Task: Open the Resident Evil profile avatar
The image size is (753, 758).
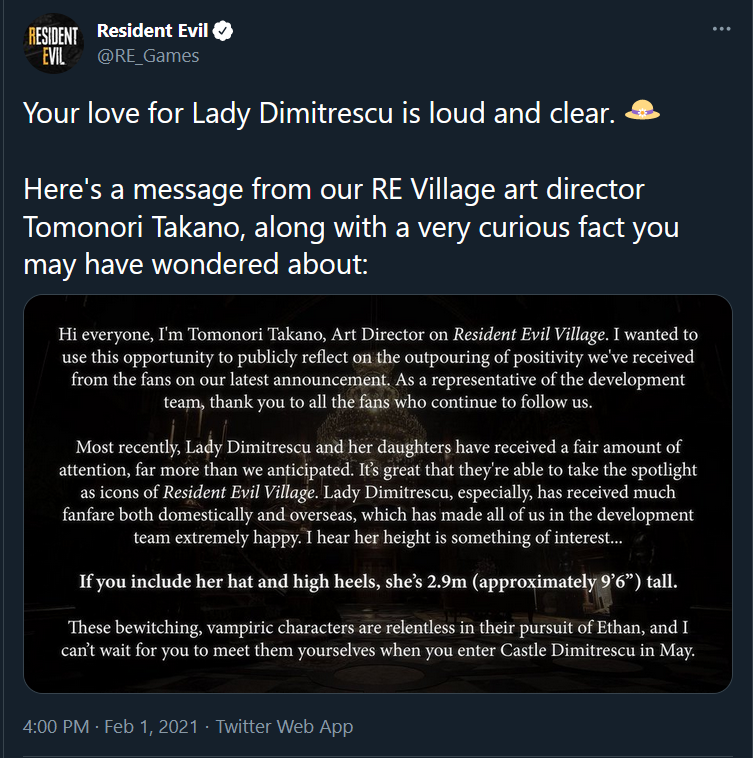Action: click(51, 43)
